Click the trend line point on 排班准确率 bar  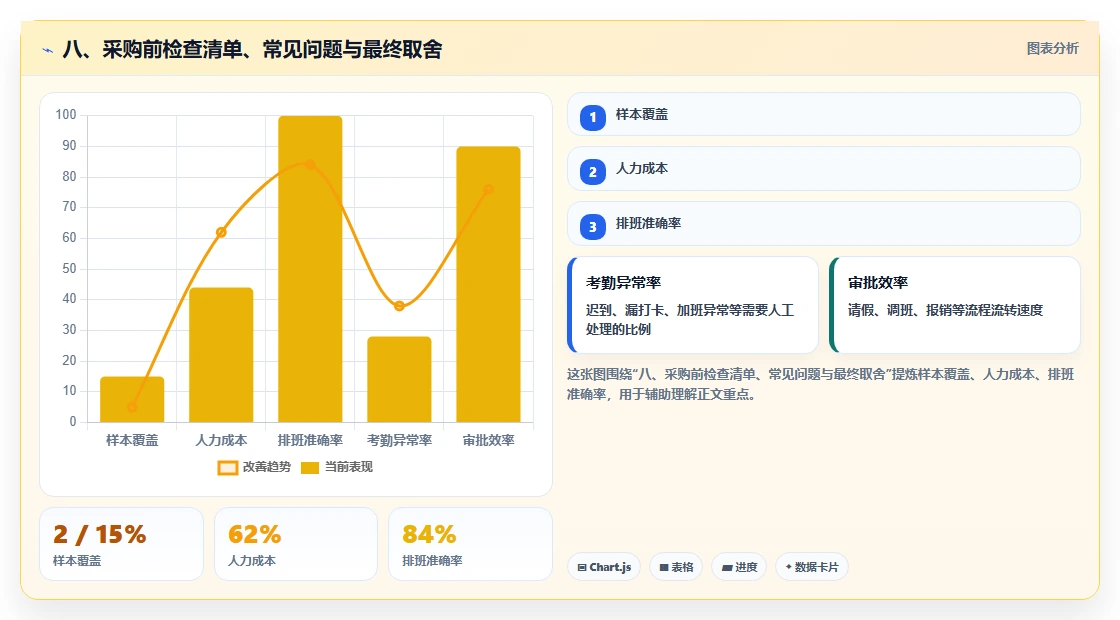(310, 164)
